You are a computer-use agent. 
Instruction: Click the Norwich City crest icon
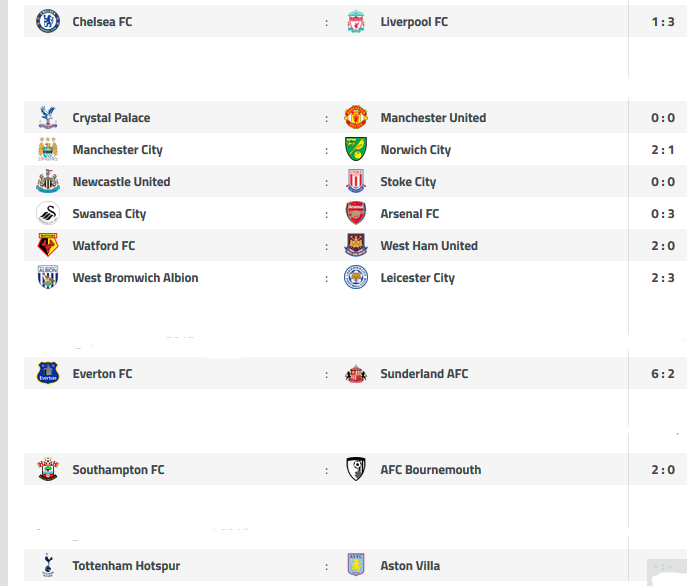(x=356, y=149)
